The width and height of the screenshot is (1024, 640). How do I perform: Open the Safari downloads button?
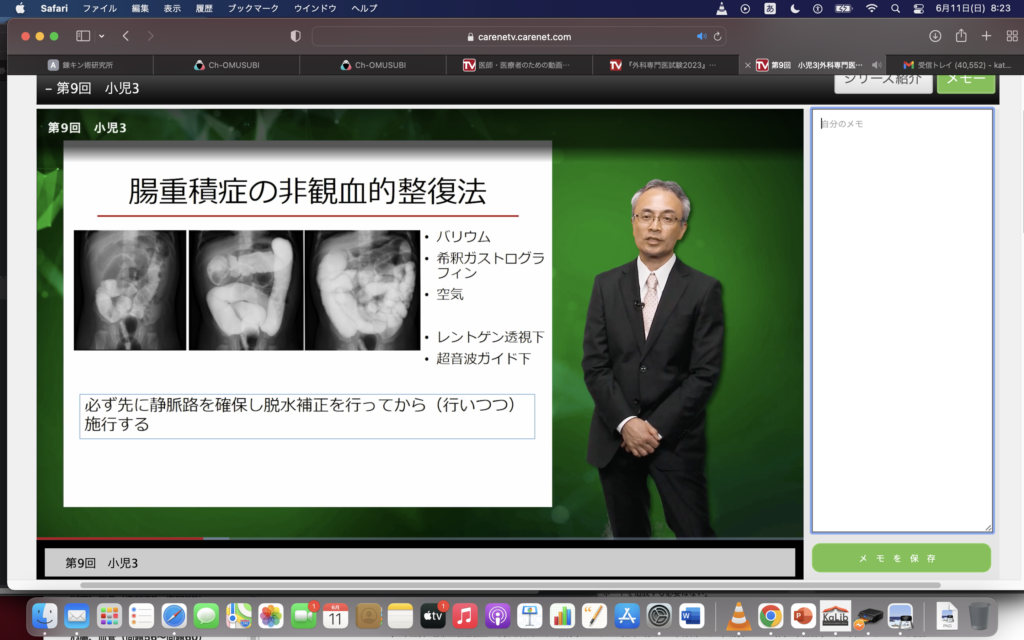click(935, 36)
